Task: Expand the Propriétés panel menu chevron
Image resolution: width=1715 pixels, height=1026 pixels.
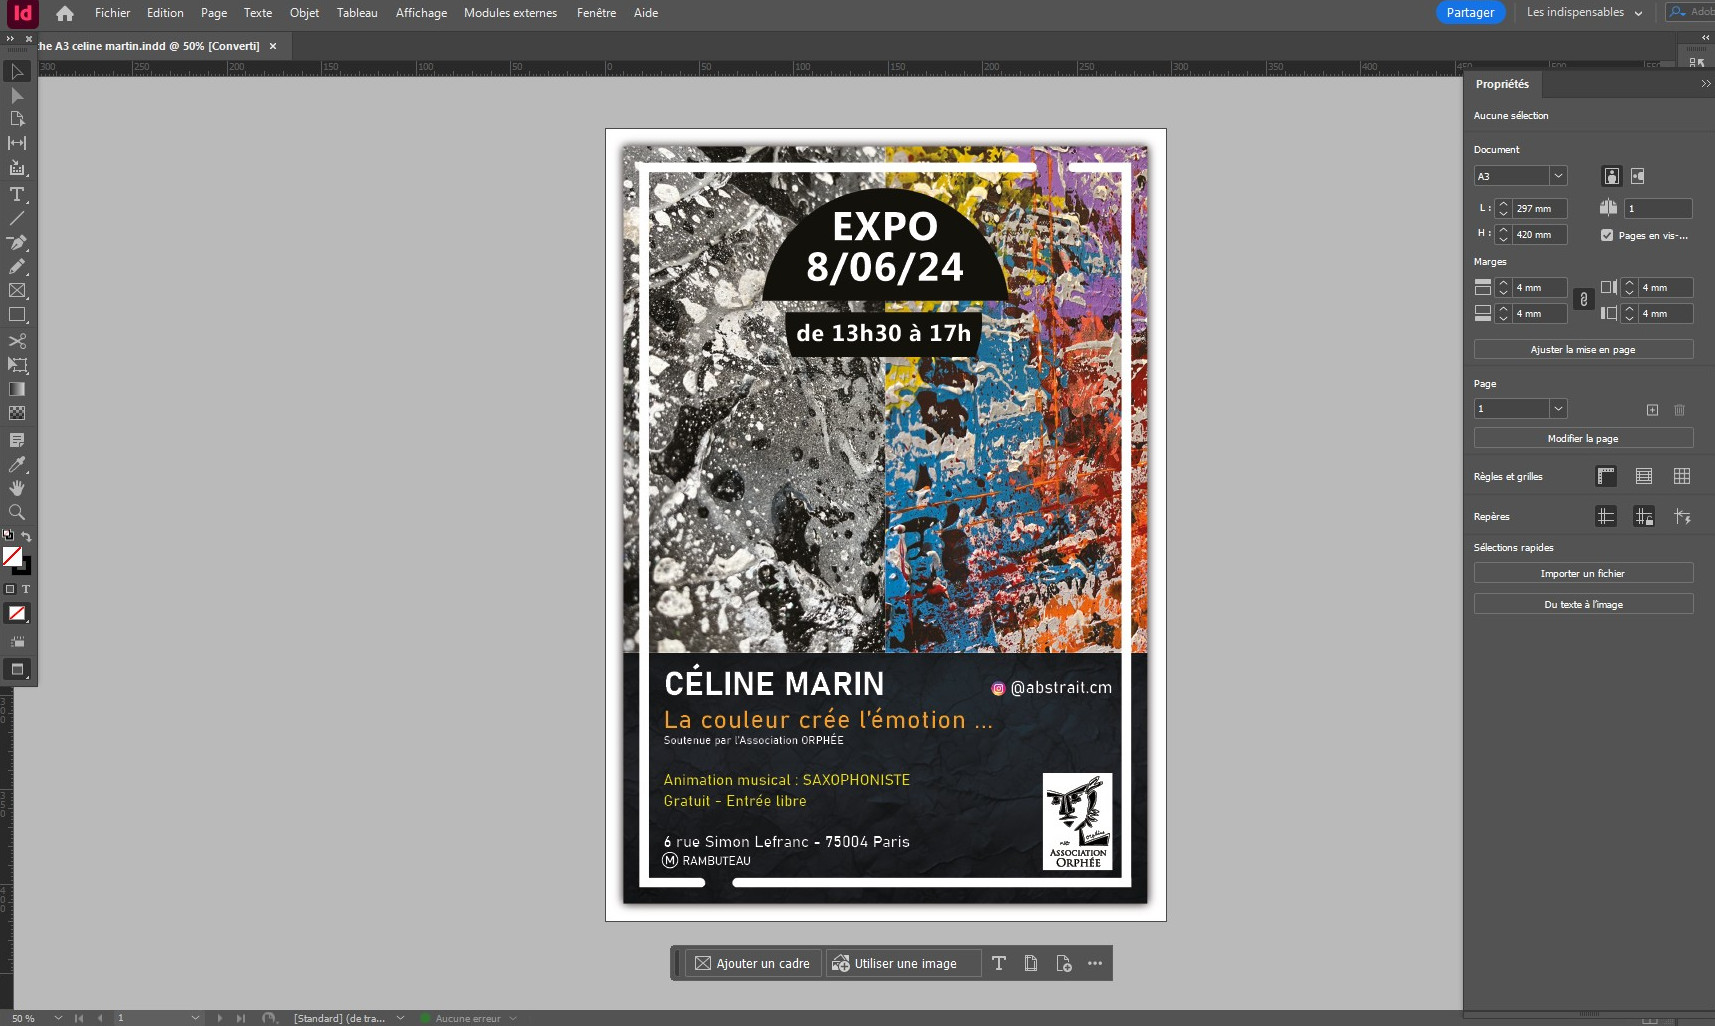Action: tap(1704, 84)
